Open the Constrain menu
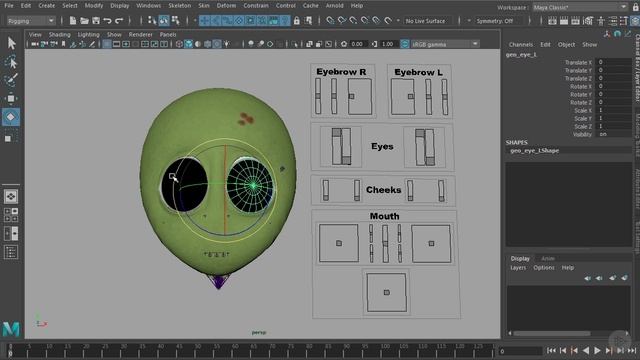This screenshot has height=360, width=640. [256, 6]
